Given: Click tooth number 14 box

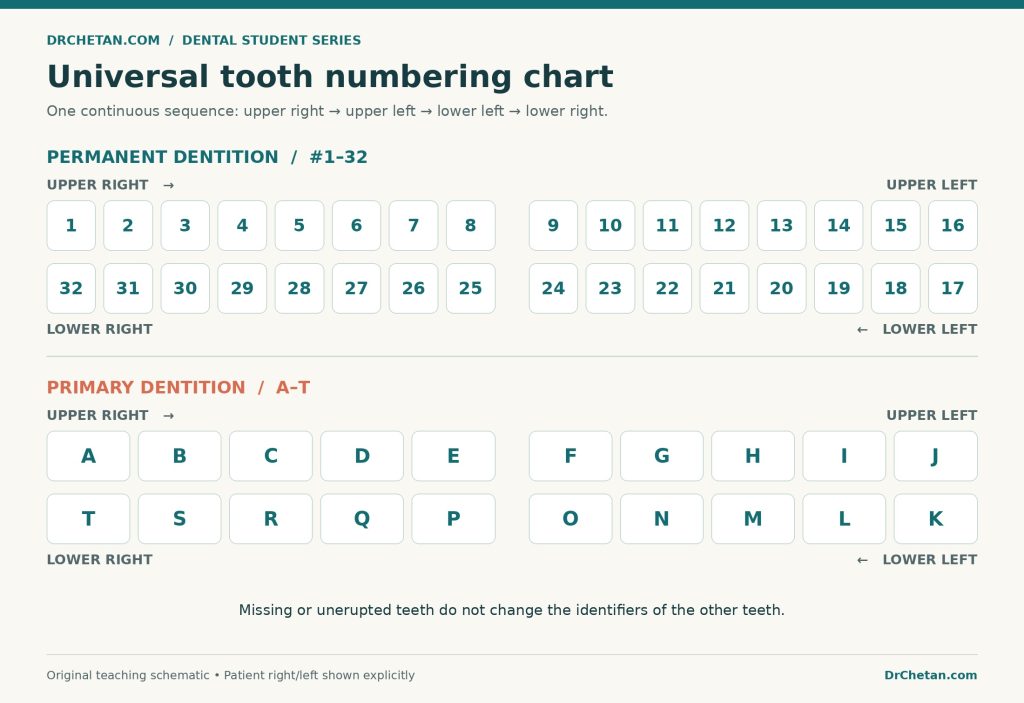Looking at the screenshot, I should [x=839, y=225].
